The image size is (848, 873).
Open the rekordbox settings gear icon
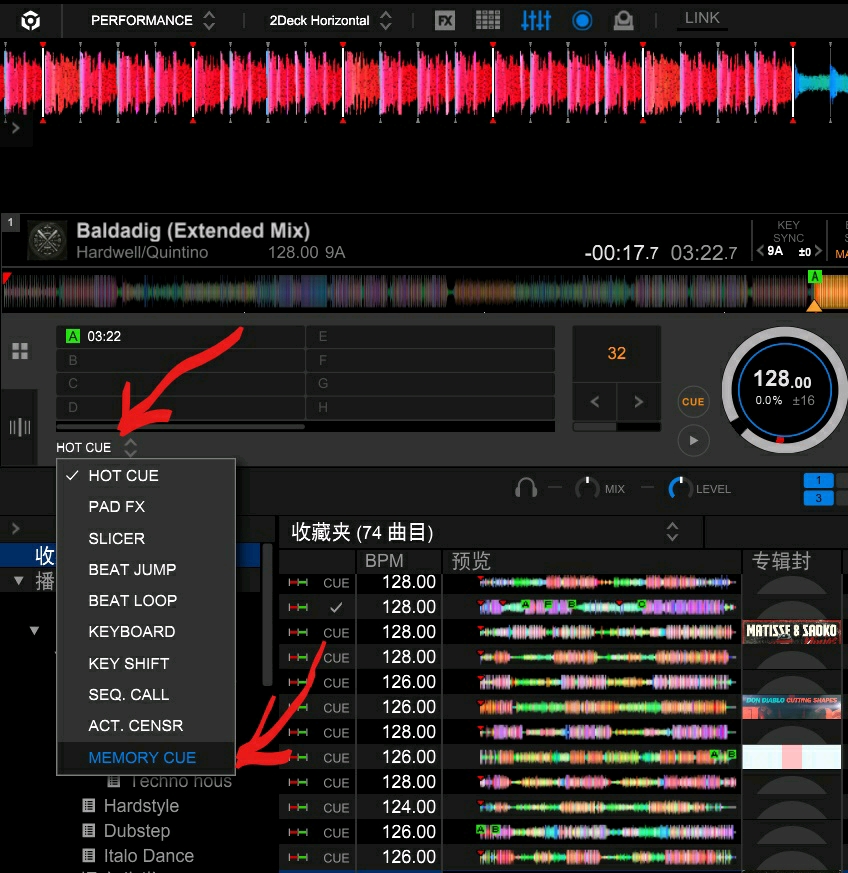30,21
